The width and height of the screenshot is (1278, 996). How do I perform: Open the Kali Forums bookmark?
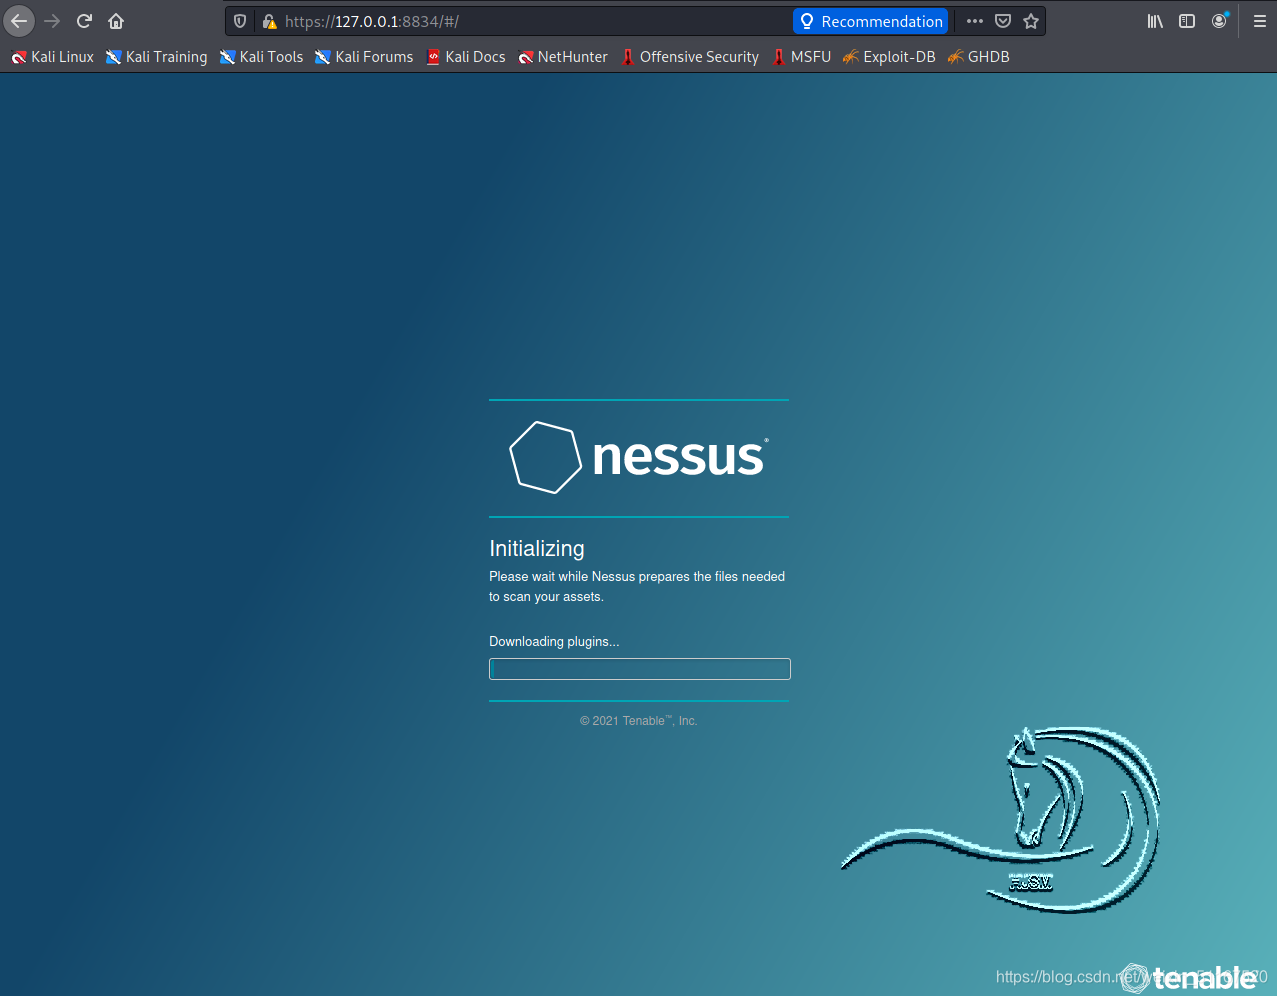tap(364, 57)
